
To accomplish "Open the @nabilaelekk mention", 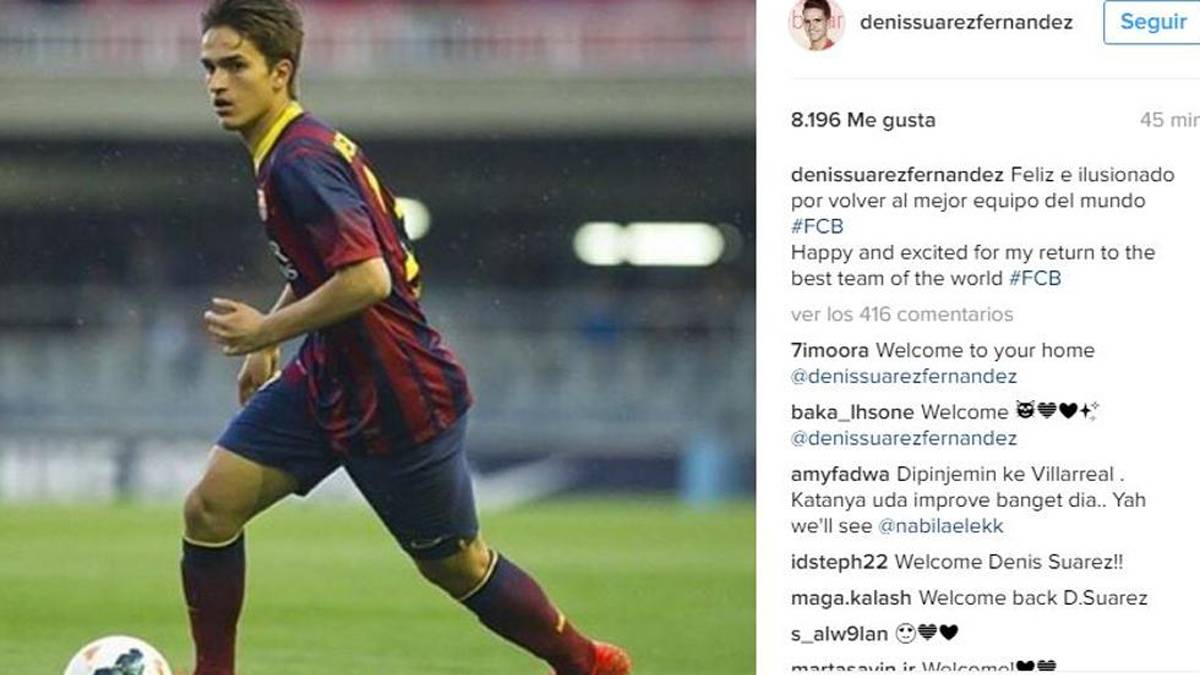I will pos(940,526).
